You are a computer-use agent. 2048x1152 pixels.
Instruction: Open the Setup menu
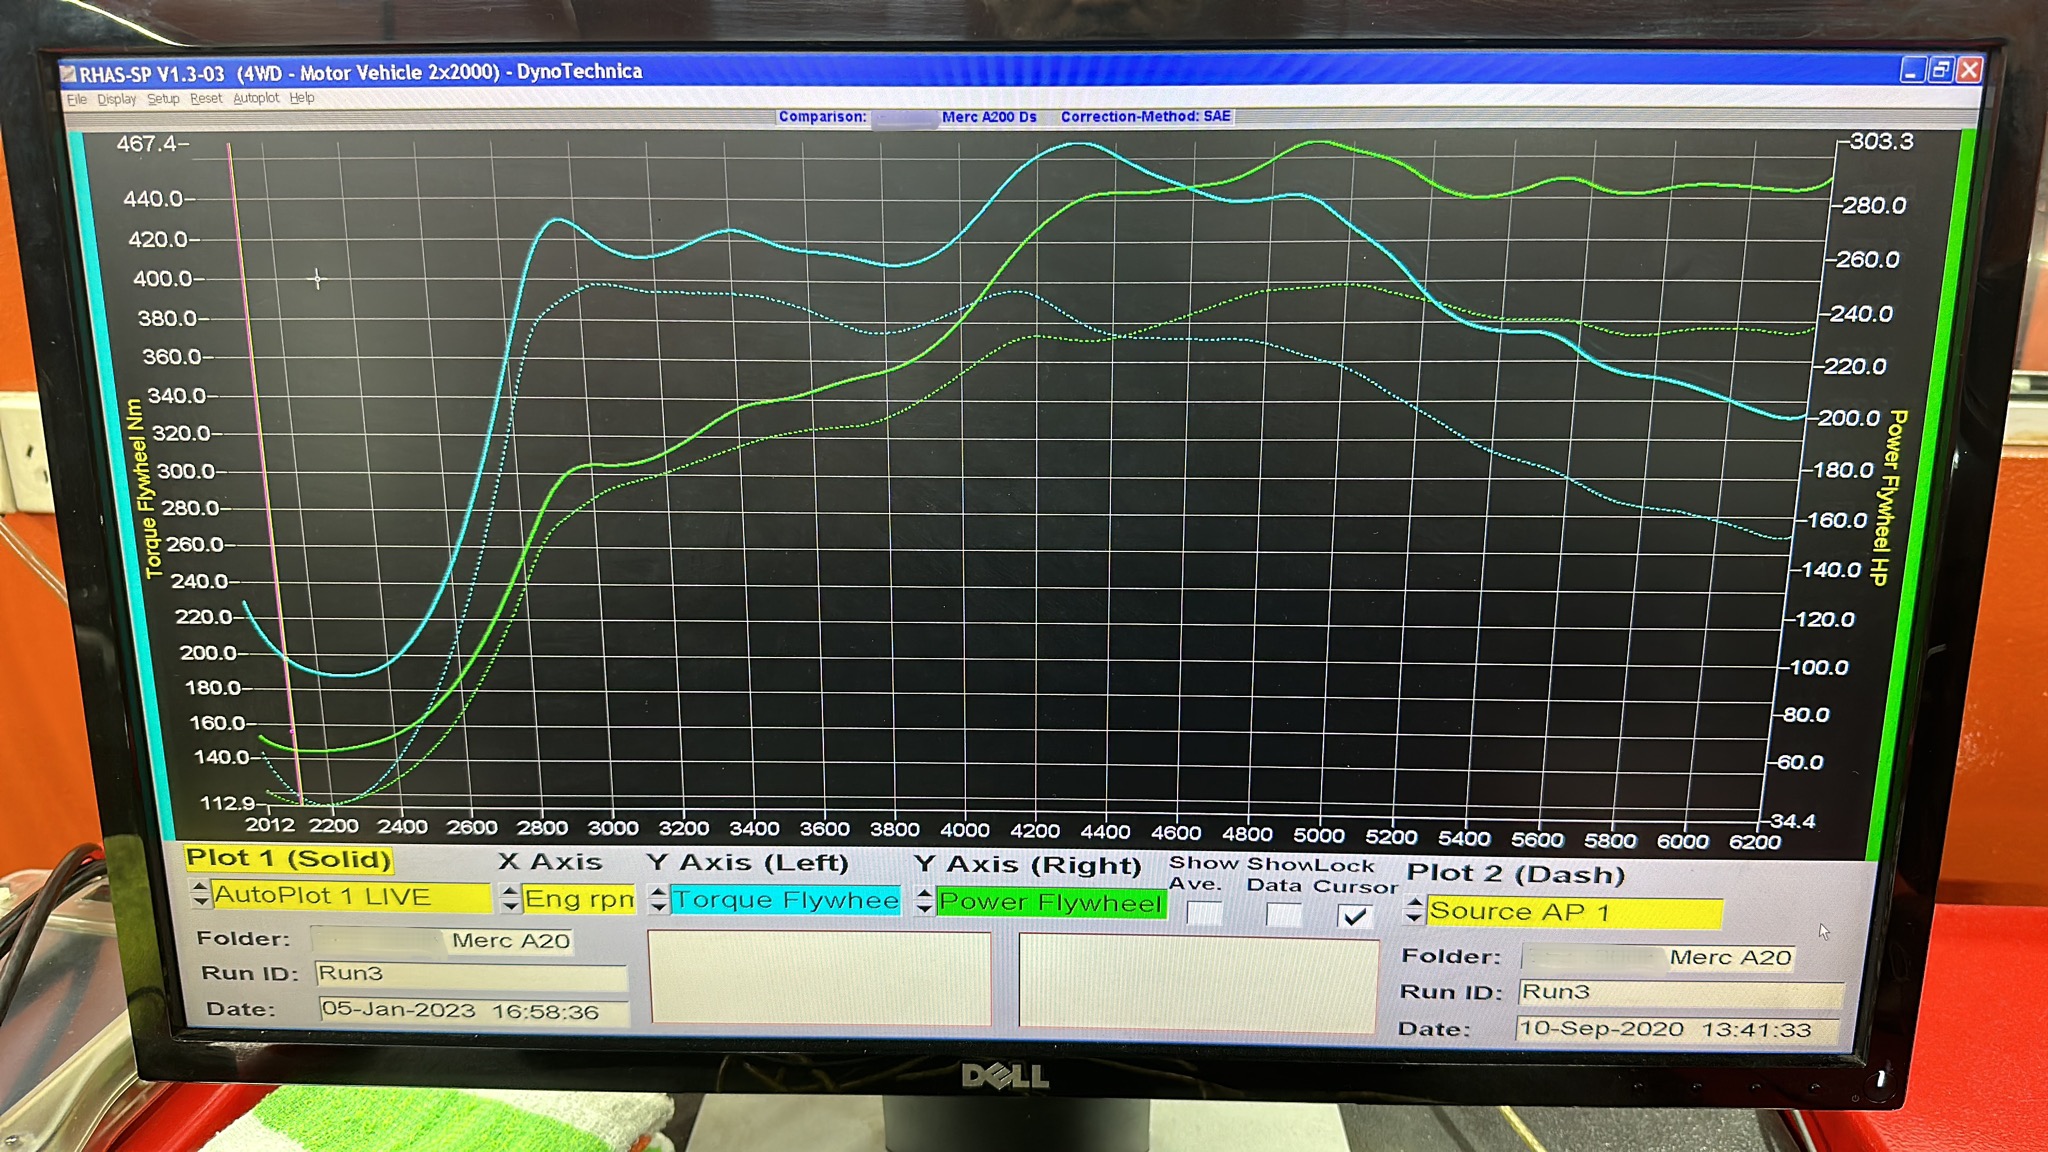(x=163, y=99)
